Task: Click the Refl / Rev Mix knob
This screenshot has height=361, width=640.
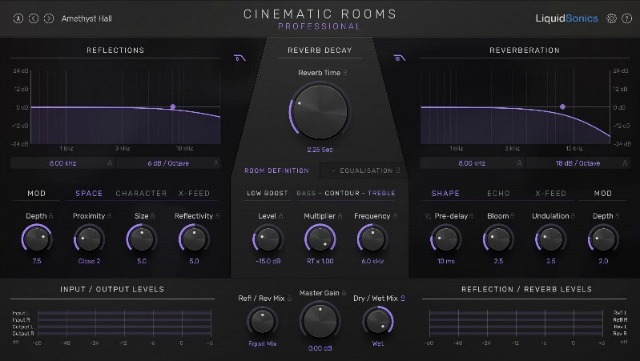Action: (262, 321)
